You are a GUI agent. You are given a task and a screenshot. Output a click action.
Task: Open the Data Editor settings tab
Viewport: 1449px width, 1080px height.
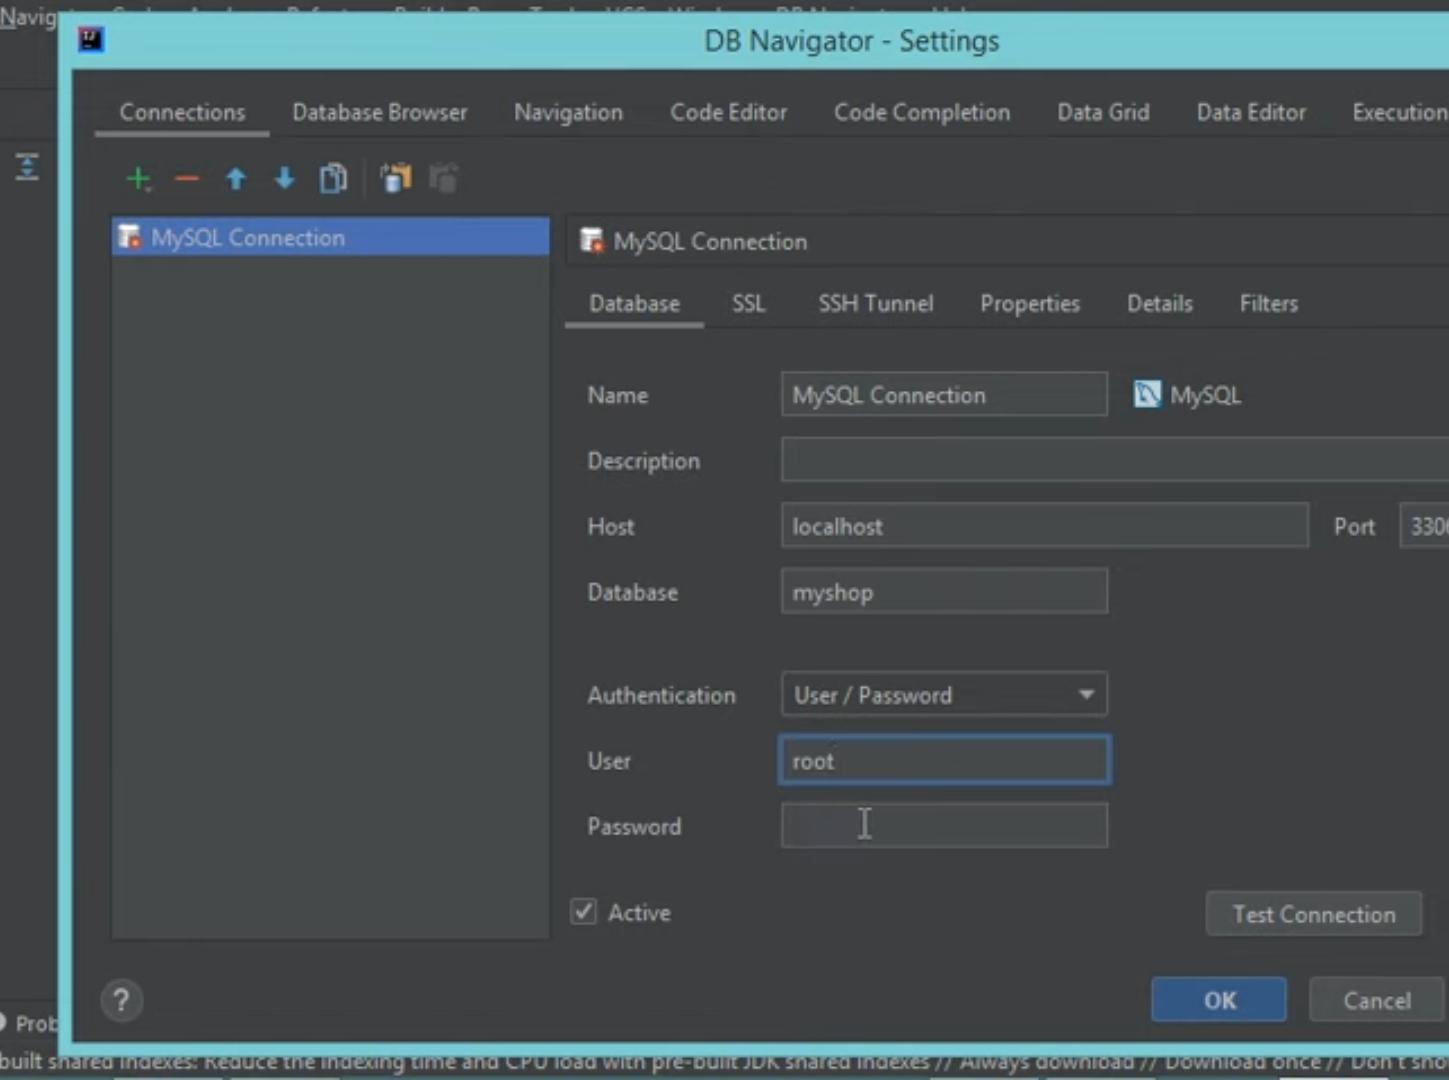coord(1251,112)
